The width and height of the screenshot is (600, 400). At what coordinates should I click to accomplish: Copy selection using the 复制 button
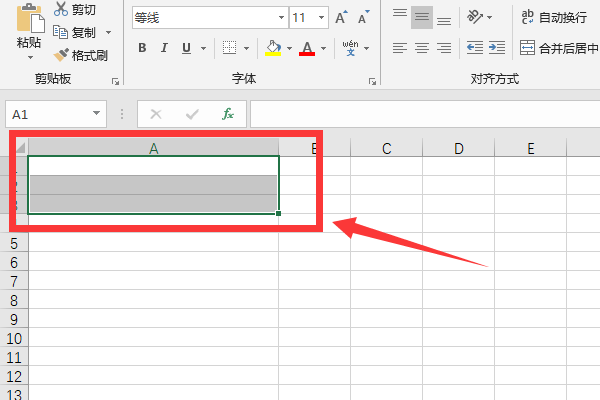pos(75,33)
